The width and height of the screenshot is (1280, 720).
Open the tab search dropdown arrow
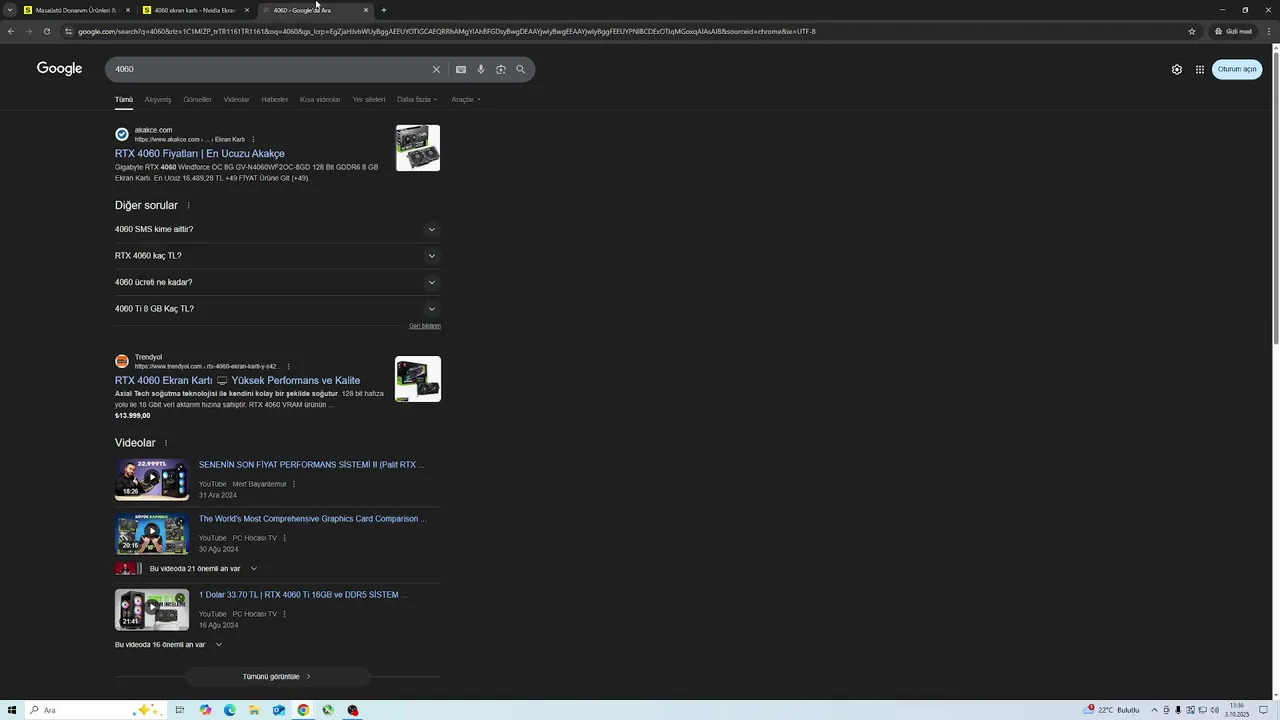coord(10,10)
